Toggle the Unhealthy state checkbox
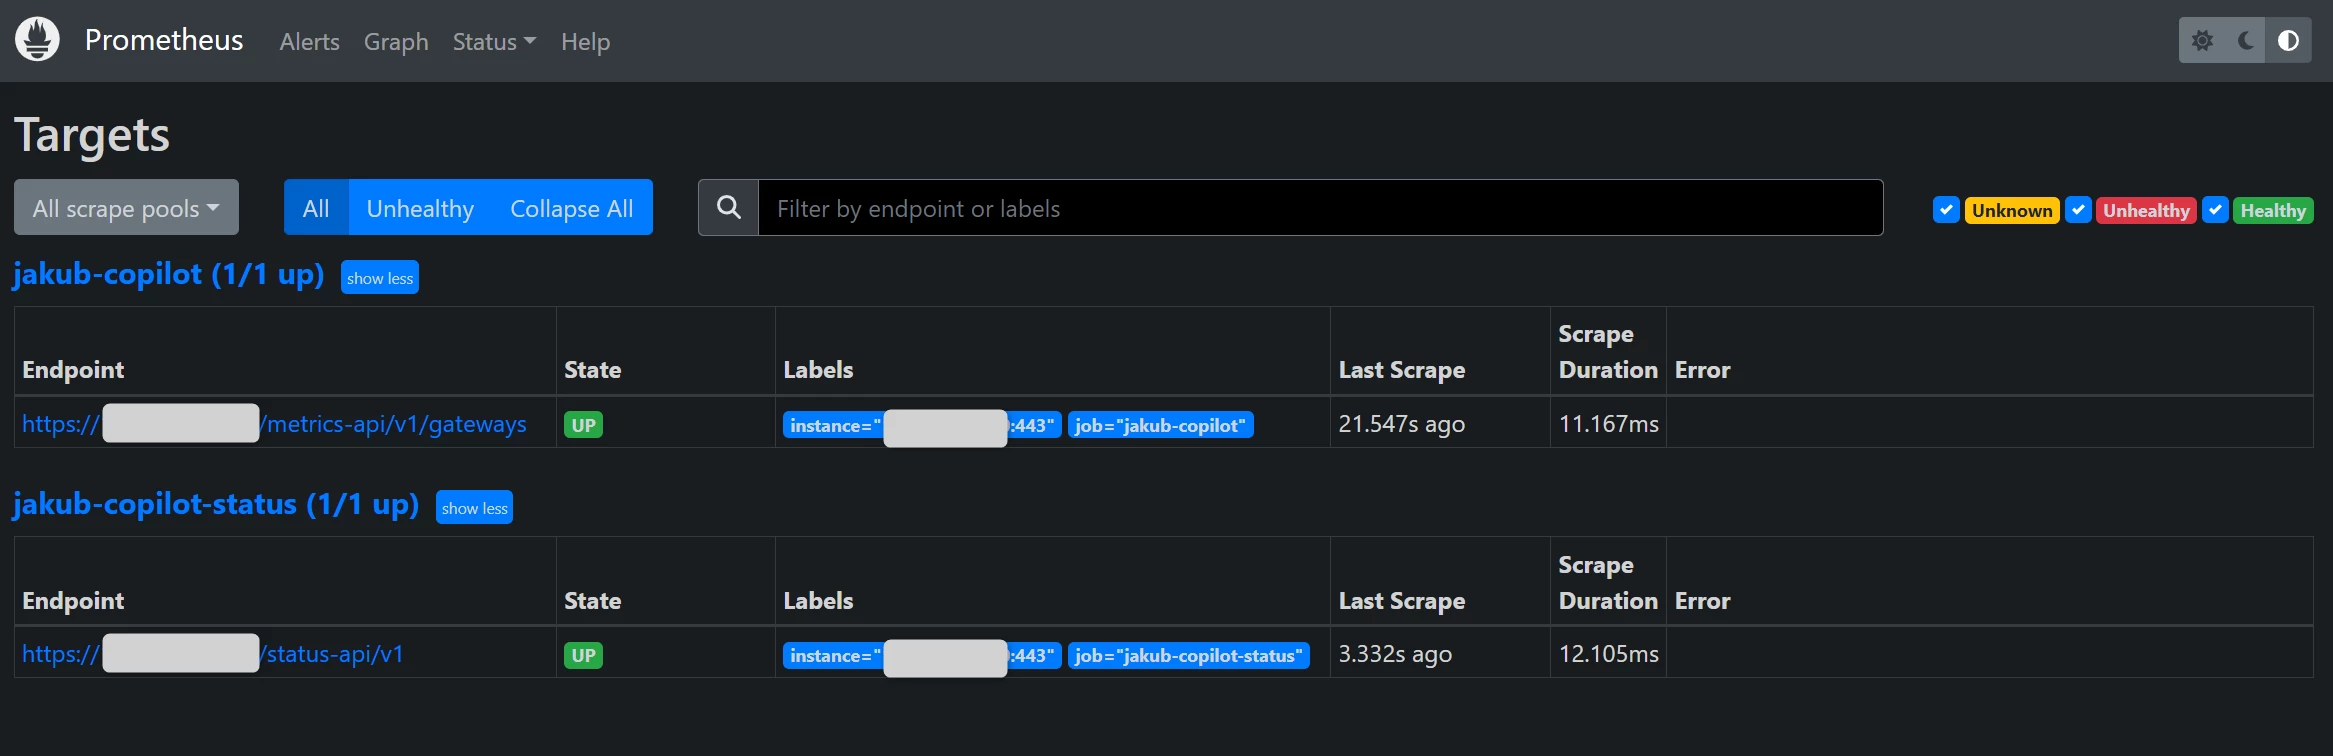 click(x=2078, y=210)
